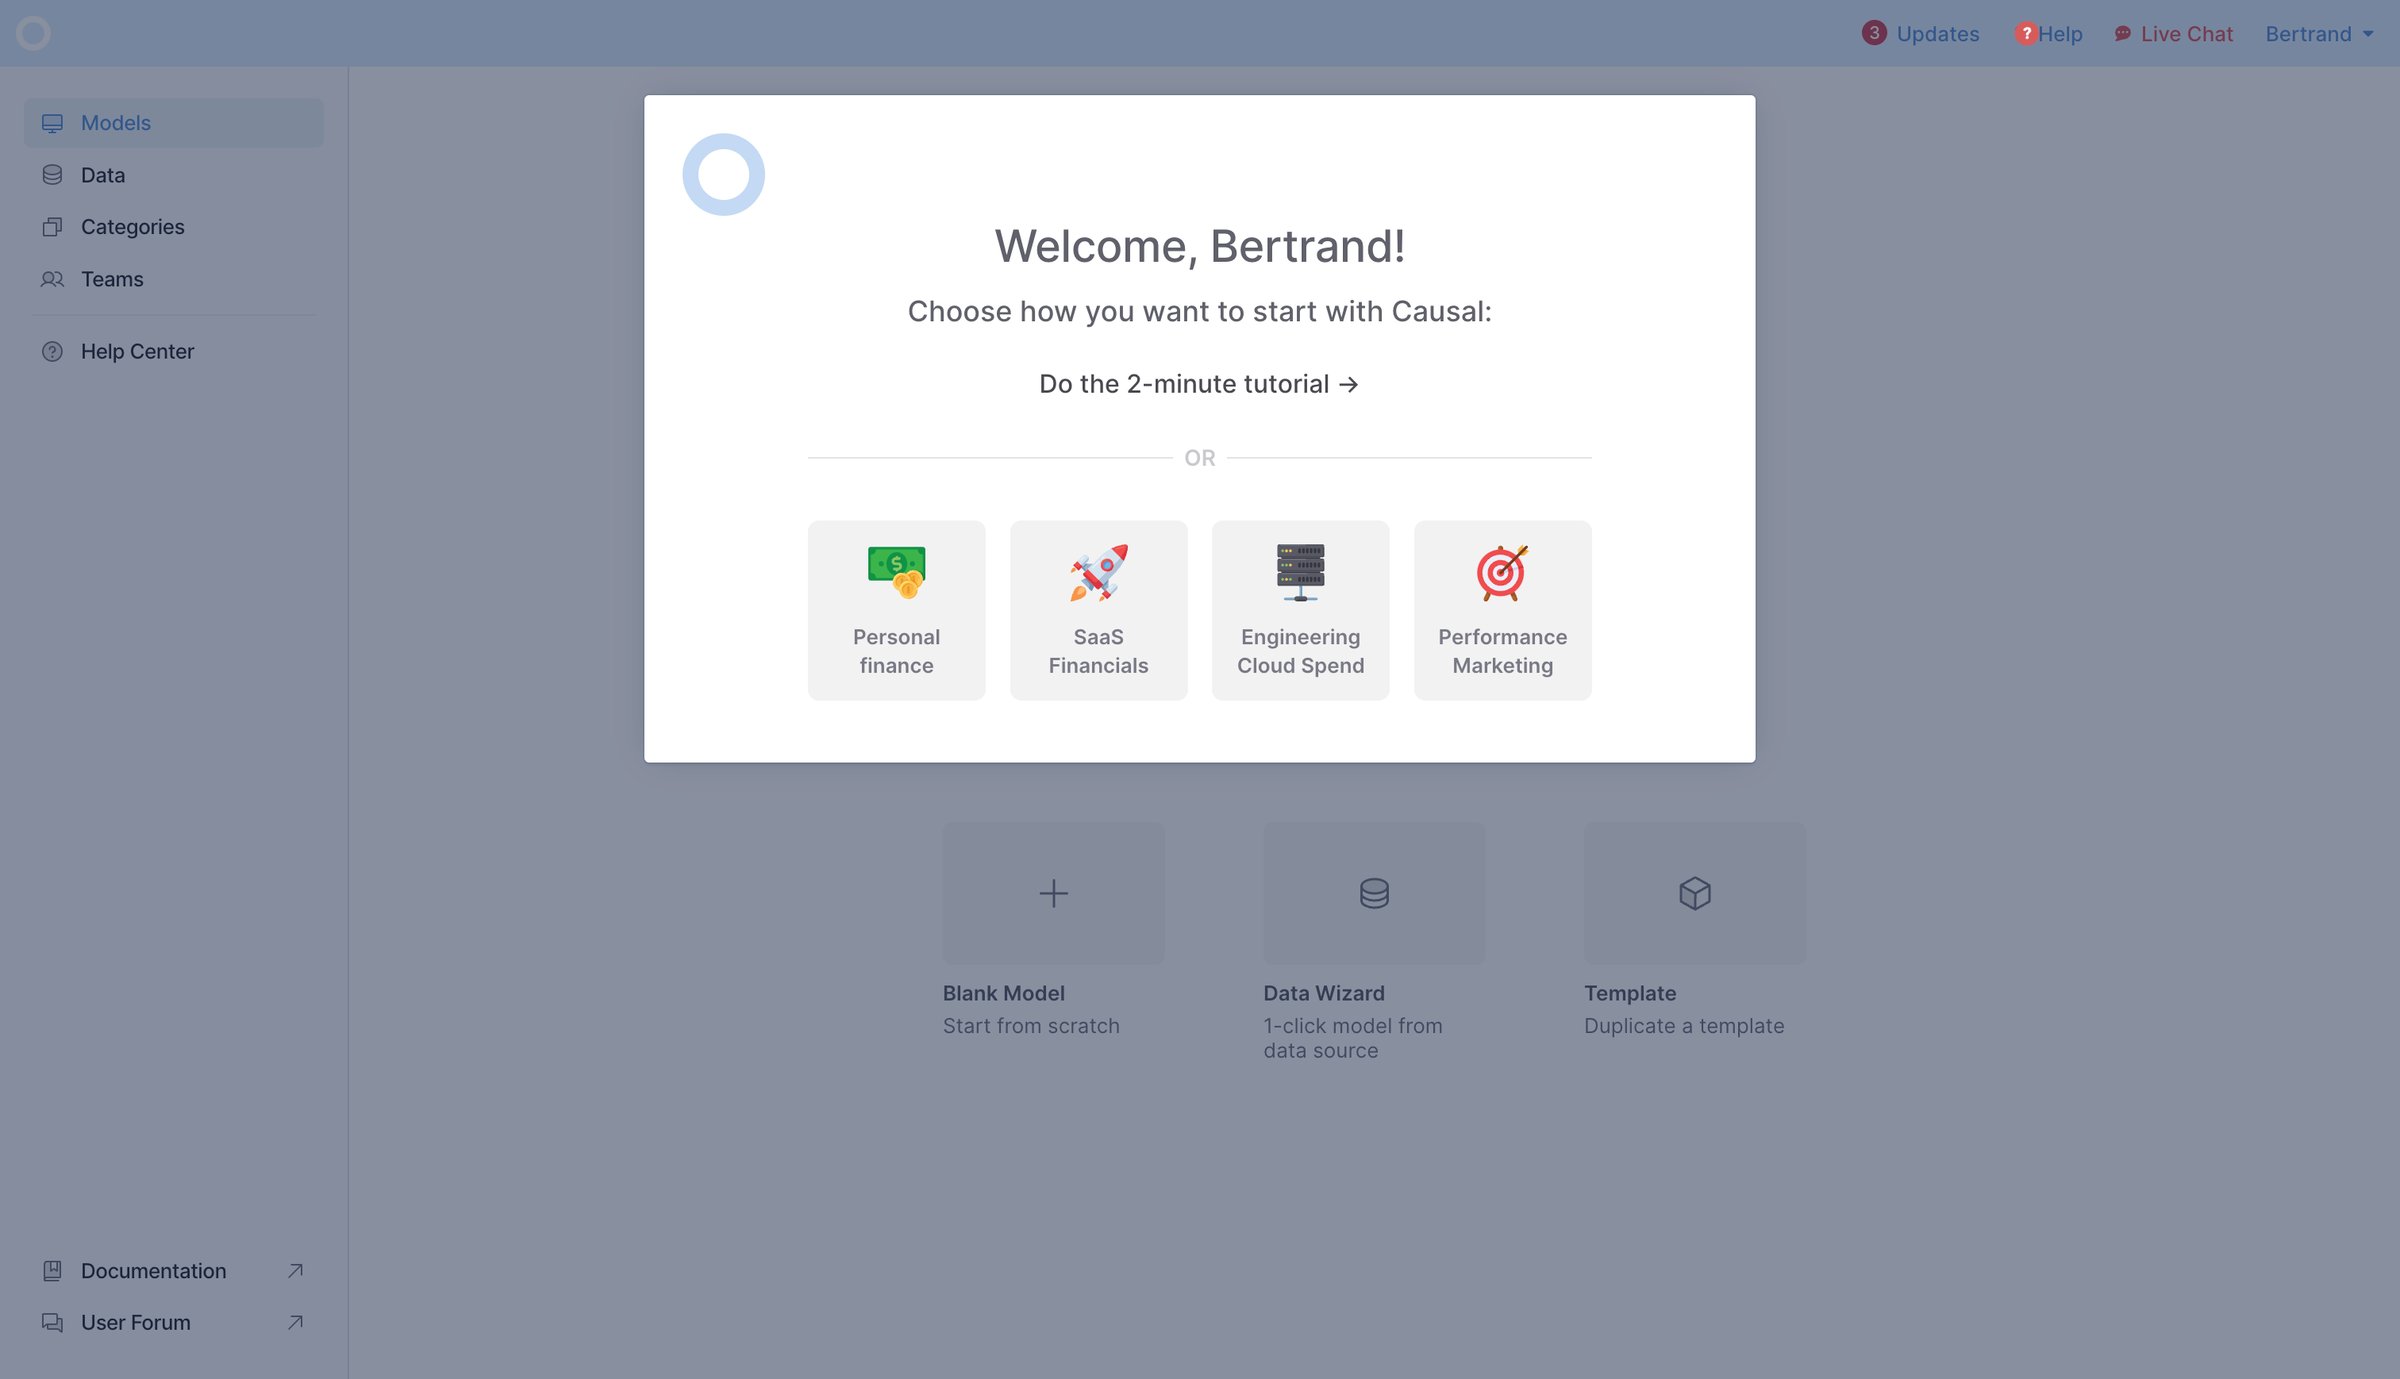Click the money emoji icon on Personal finance

click(x=896, y=572)
